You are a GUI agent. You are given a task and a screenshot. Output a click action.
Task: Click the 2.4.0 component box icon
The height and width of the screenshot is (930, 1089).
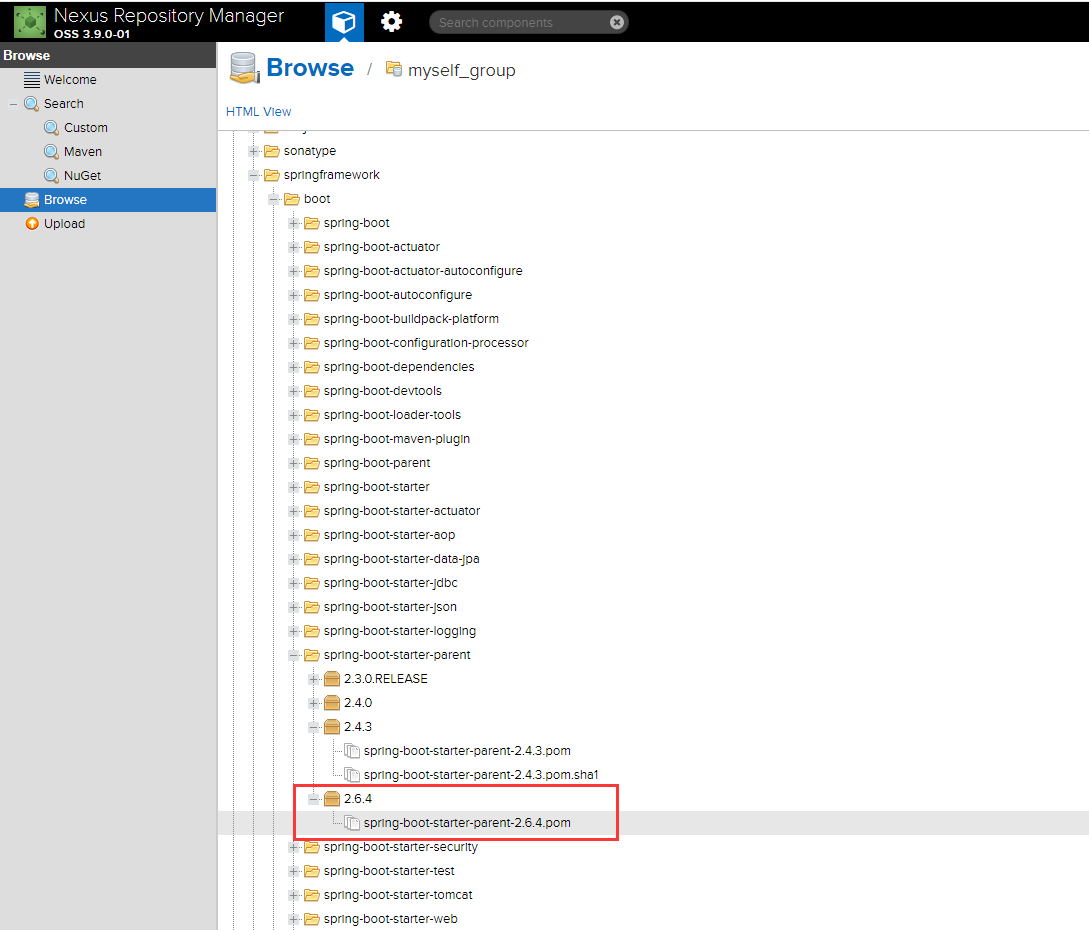332,703
